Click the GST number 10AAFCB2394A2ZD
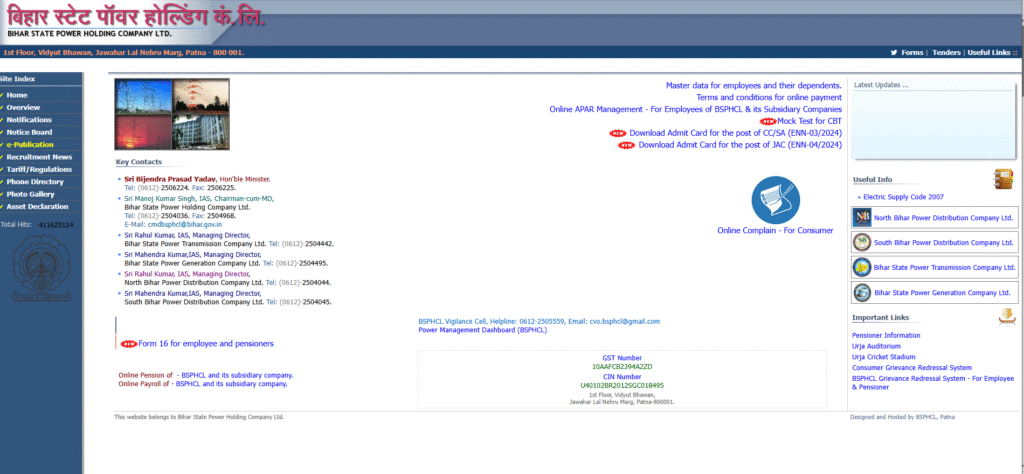Screen dimensions: 1024x474 click(622, 367)
